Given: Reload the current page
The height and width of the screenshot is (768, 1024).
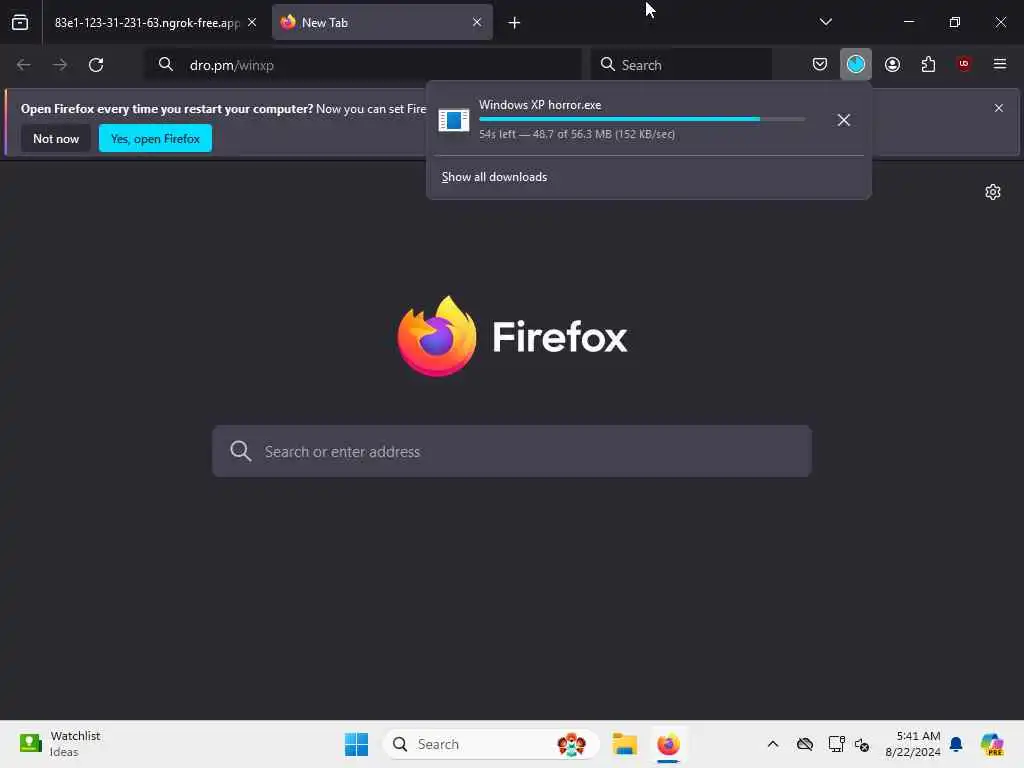Looking at the screenshot, I should click(x=96, y=65).
